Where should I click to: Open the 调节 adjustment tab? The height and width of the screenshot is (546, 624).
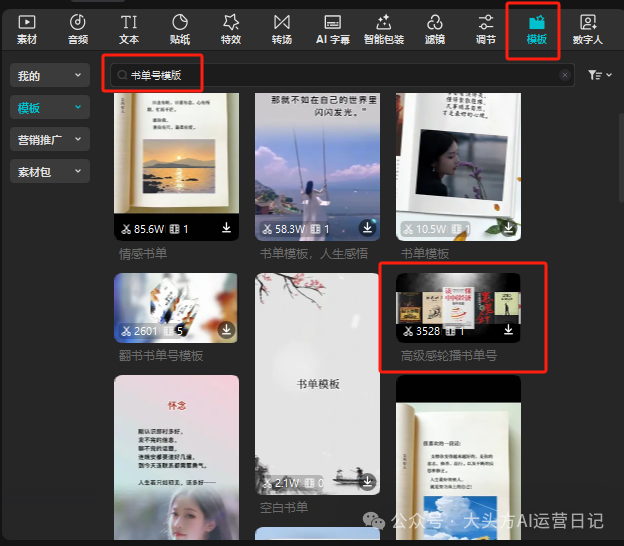(x=486, y=29)
